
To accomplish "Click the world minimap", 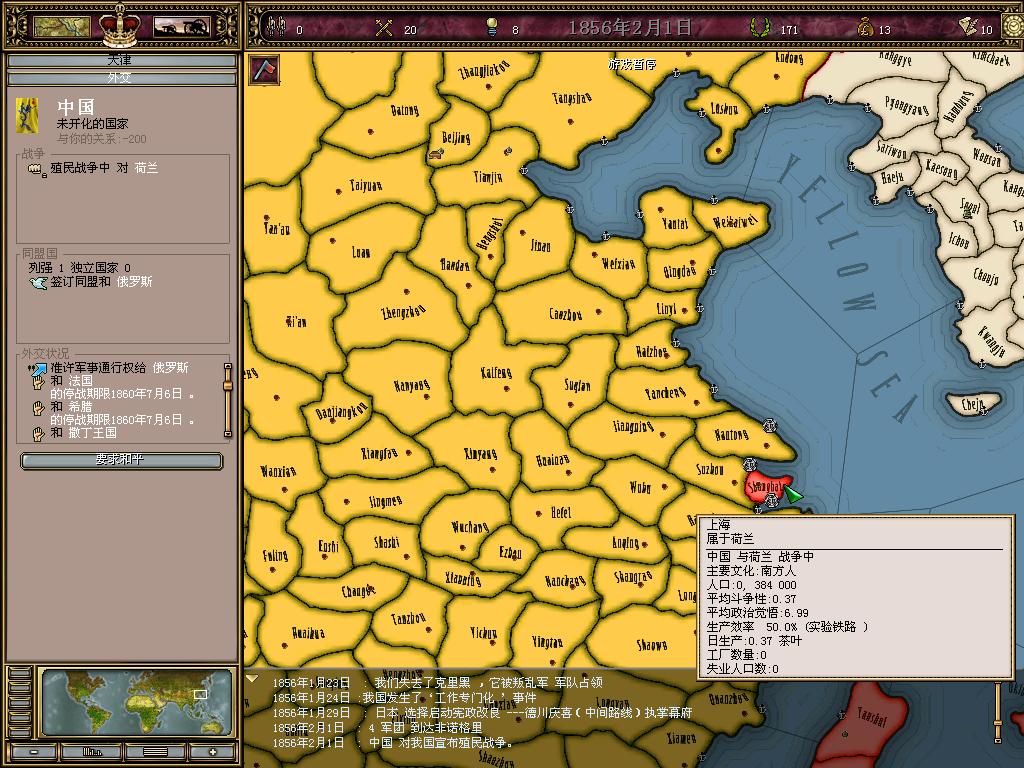I will coord(136,702).
